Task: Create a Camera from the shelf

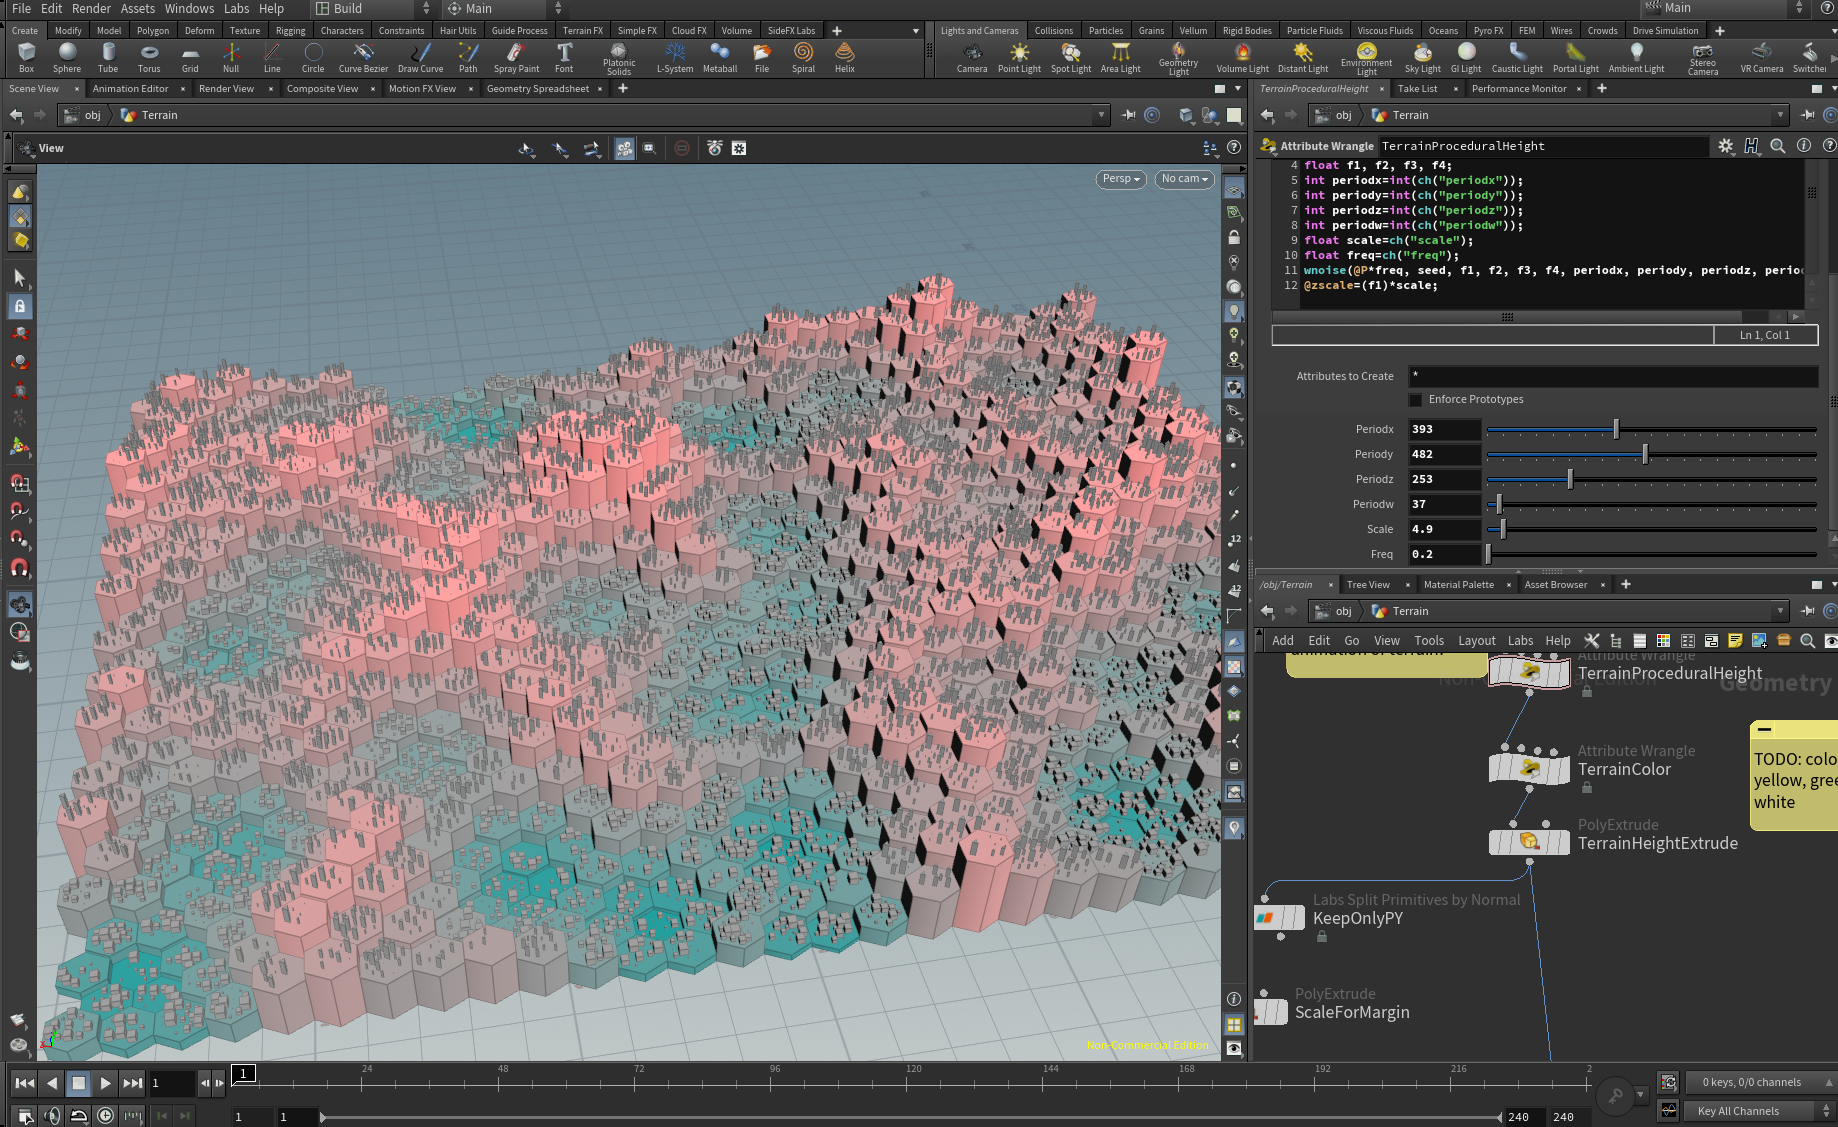Action: [x=971, y=57]
